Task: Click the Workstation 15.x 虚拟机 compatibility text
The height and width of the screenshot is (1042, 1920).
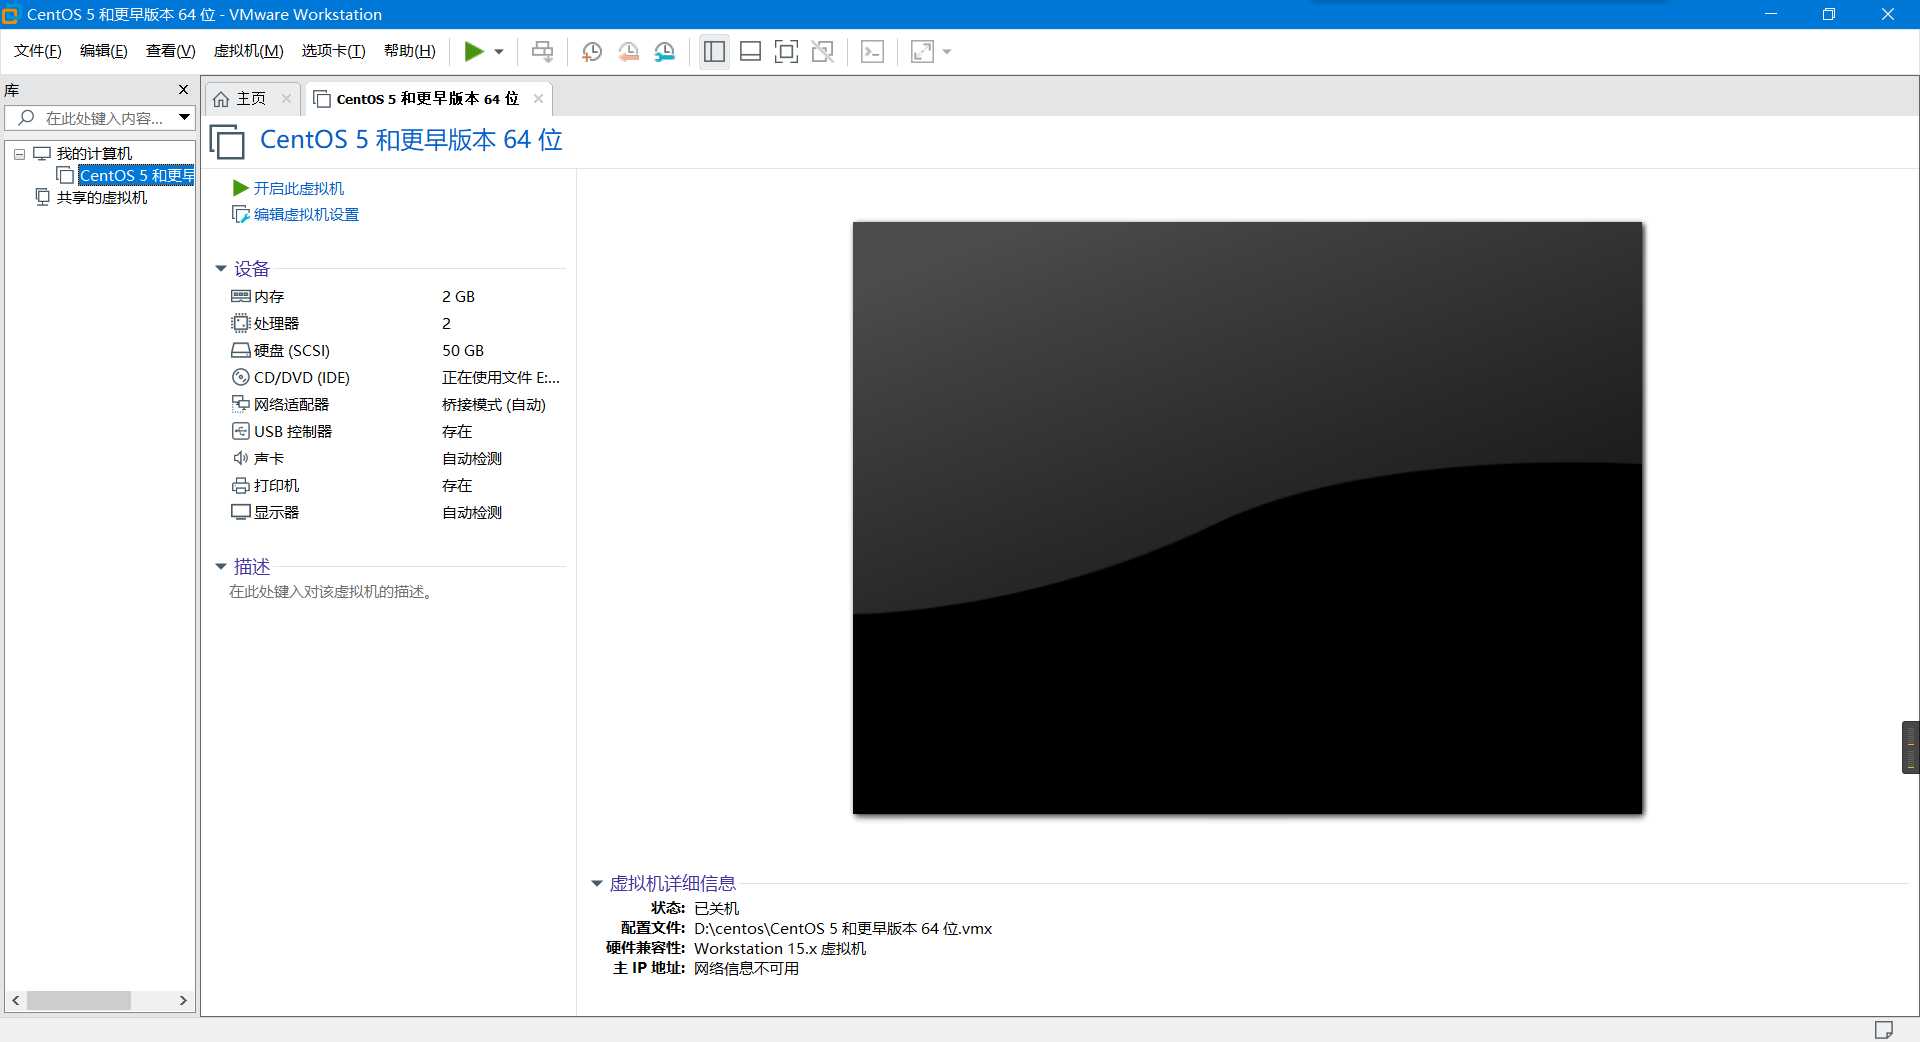Action: [x=780, y=948]
